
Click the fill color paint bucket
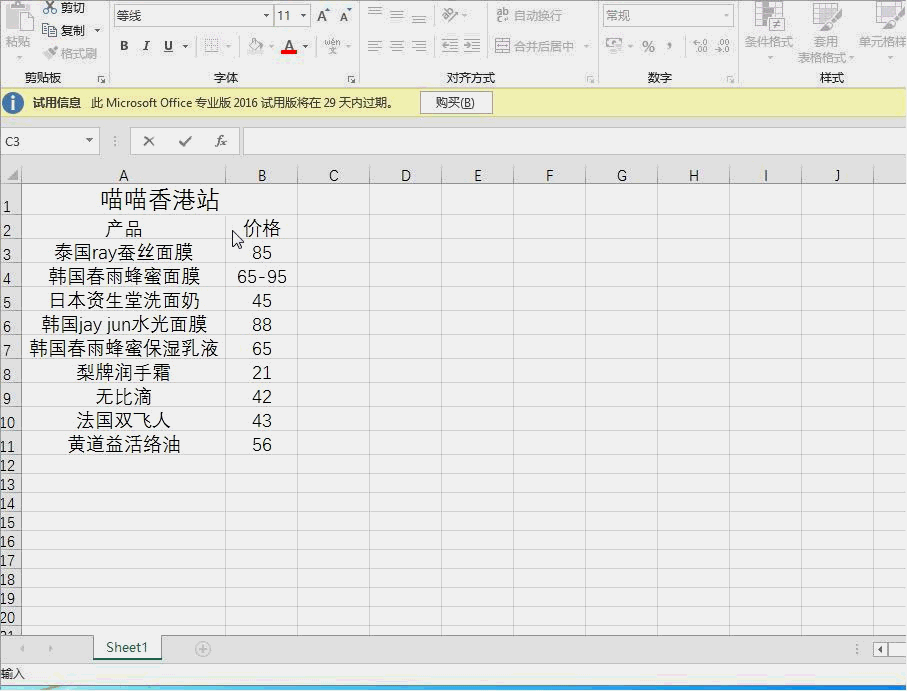tap(255, 46)
